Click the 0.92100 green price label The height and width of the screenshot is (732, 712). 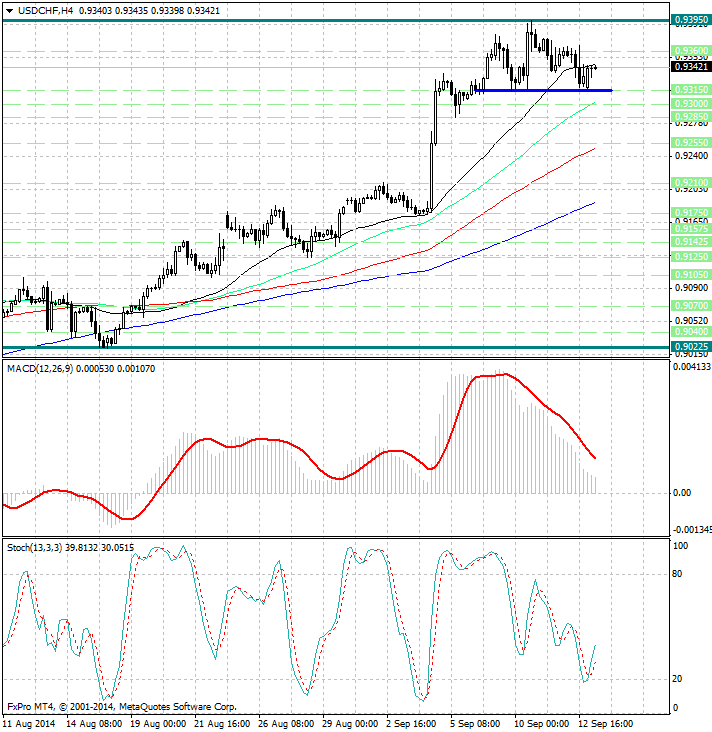pos(691,183)
